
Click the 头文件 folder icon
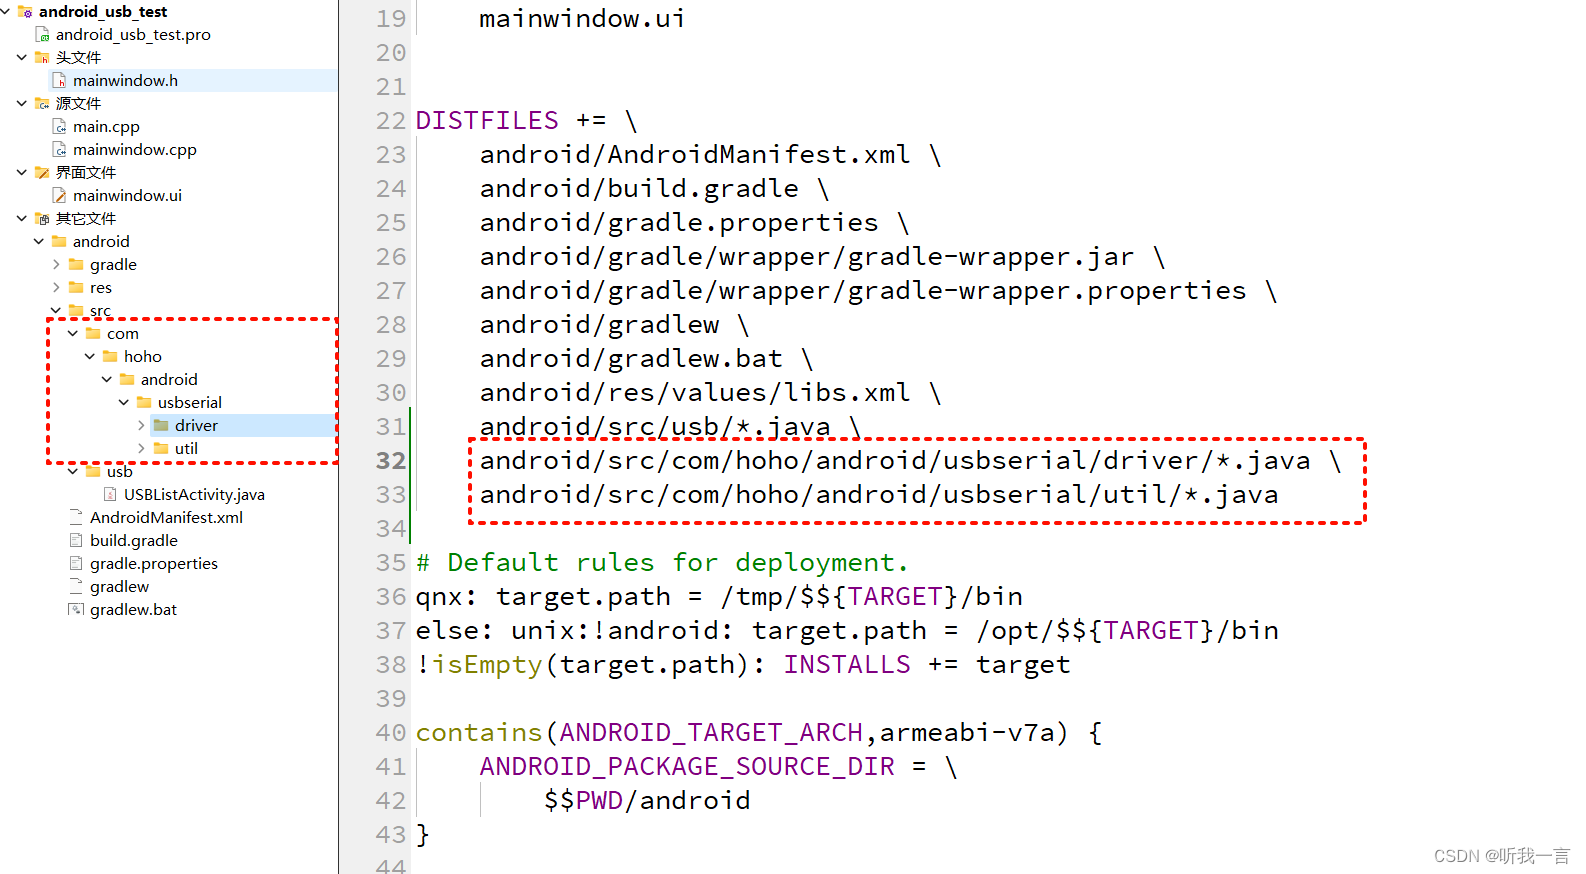click(x=42, y=57)
